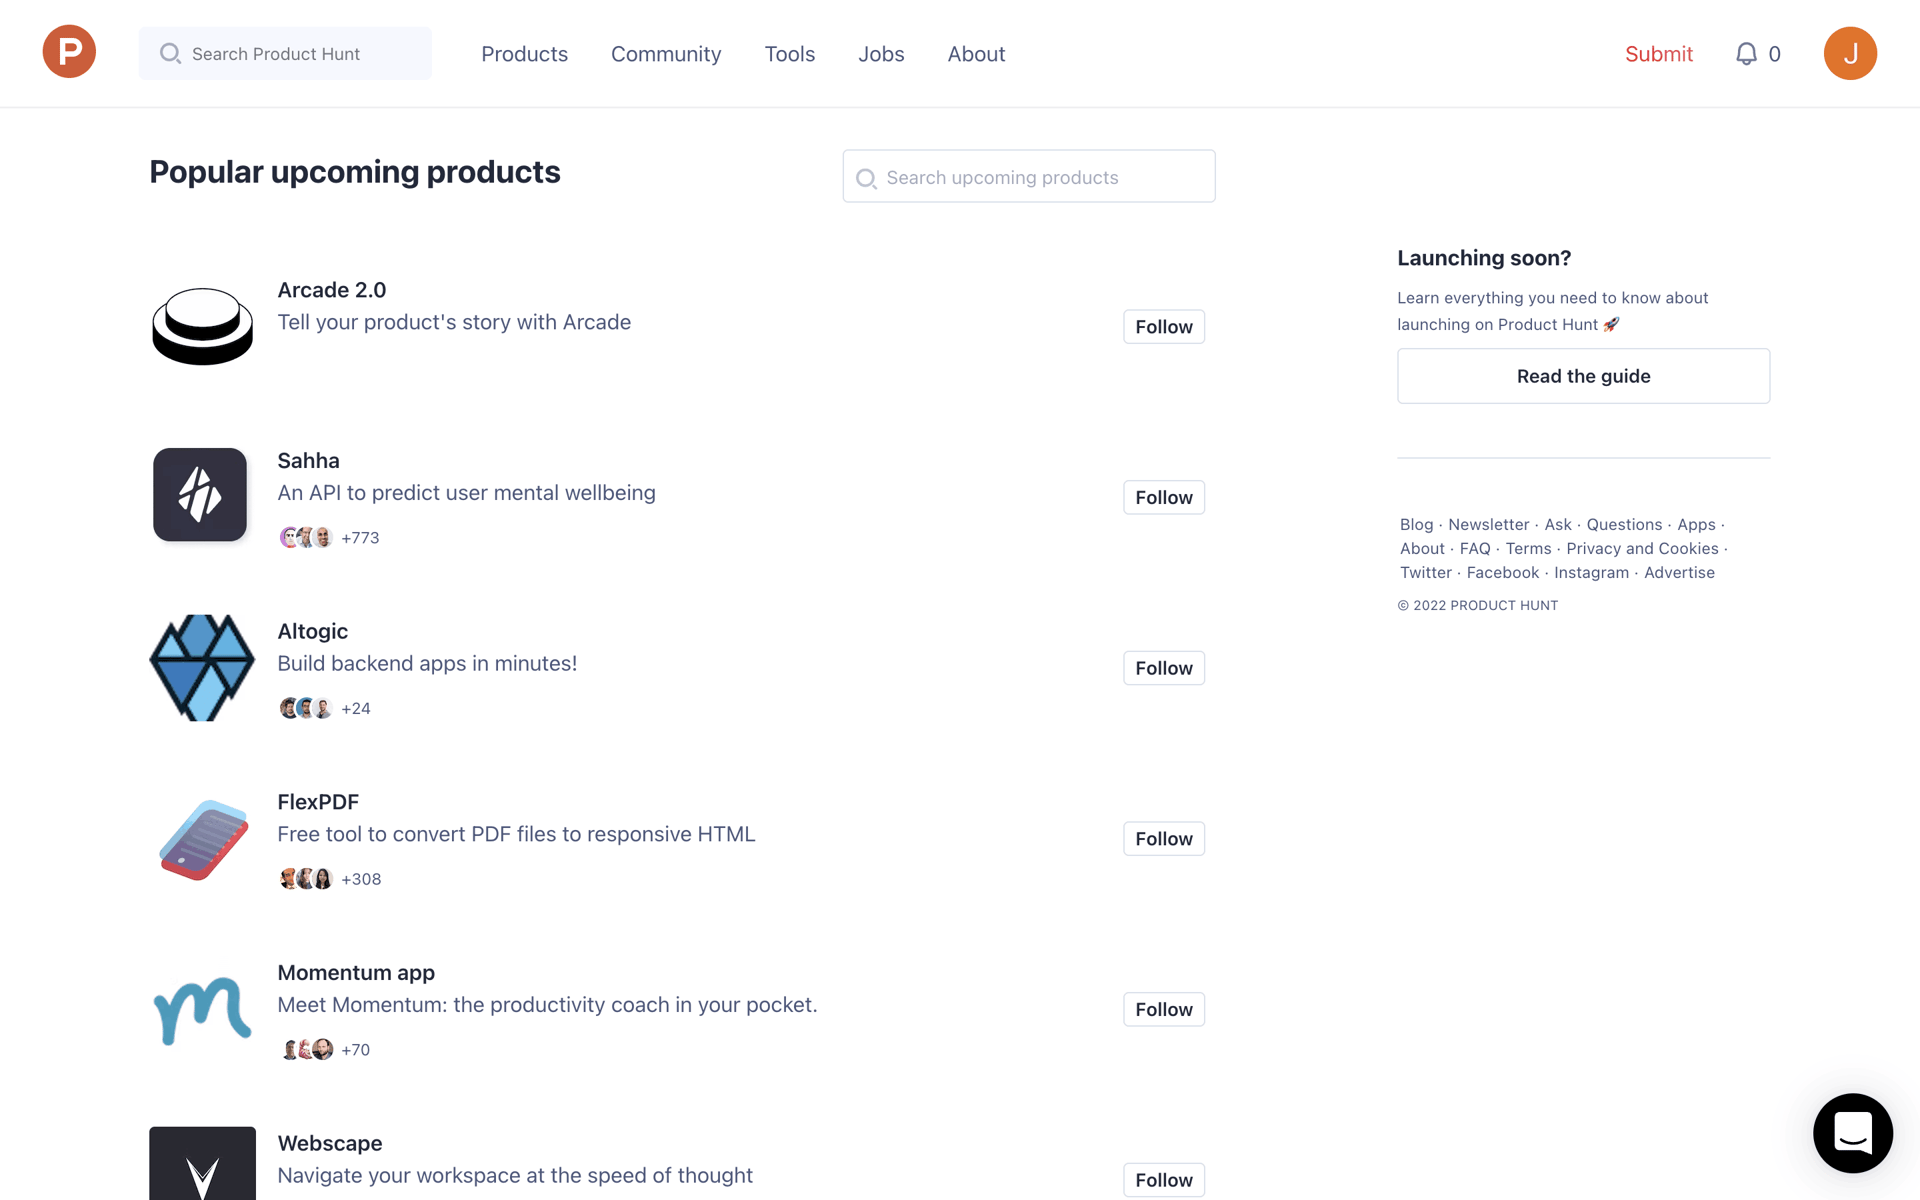Screen dimensions: 1920x1200
Task: Click the Altogic product logo
Action: click(202, 667)
